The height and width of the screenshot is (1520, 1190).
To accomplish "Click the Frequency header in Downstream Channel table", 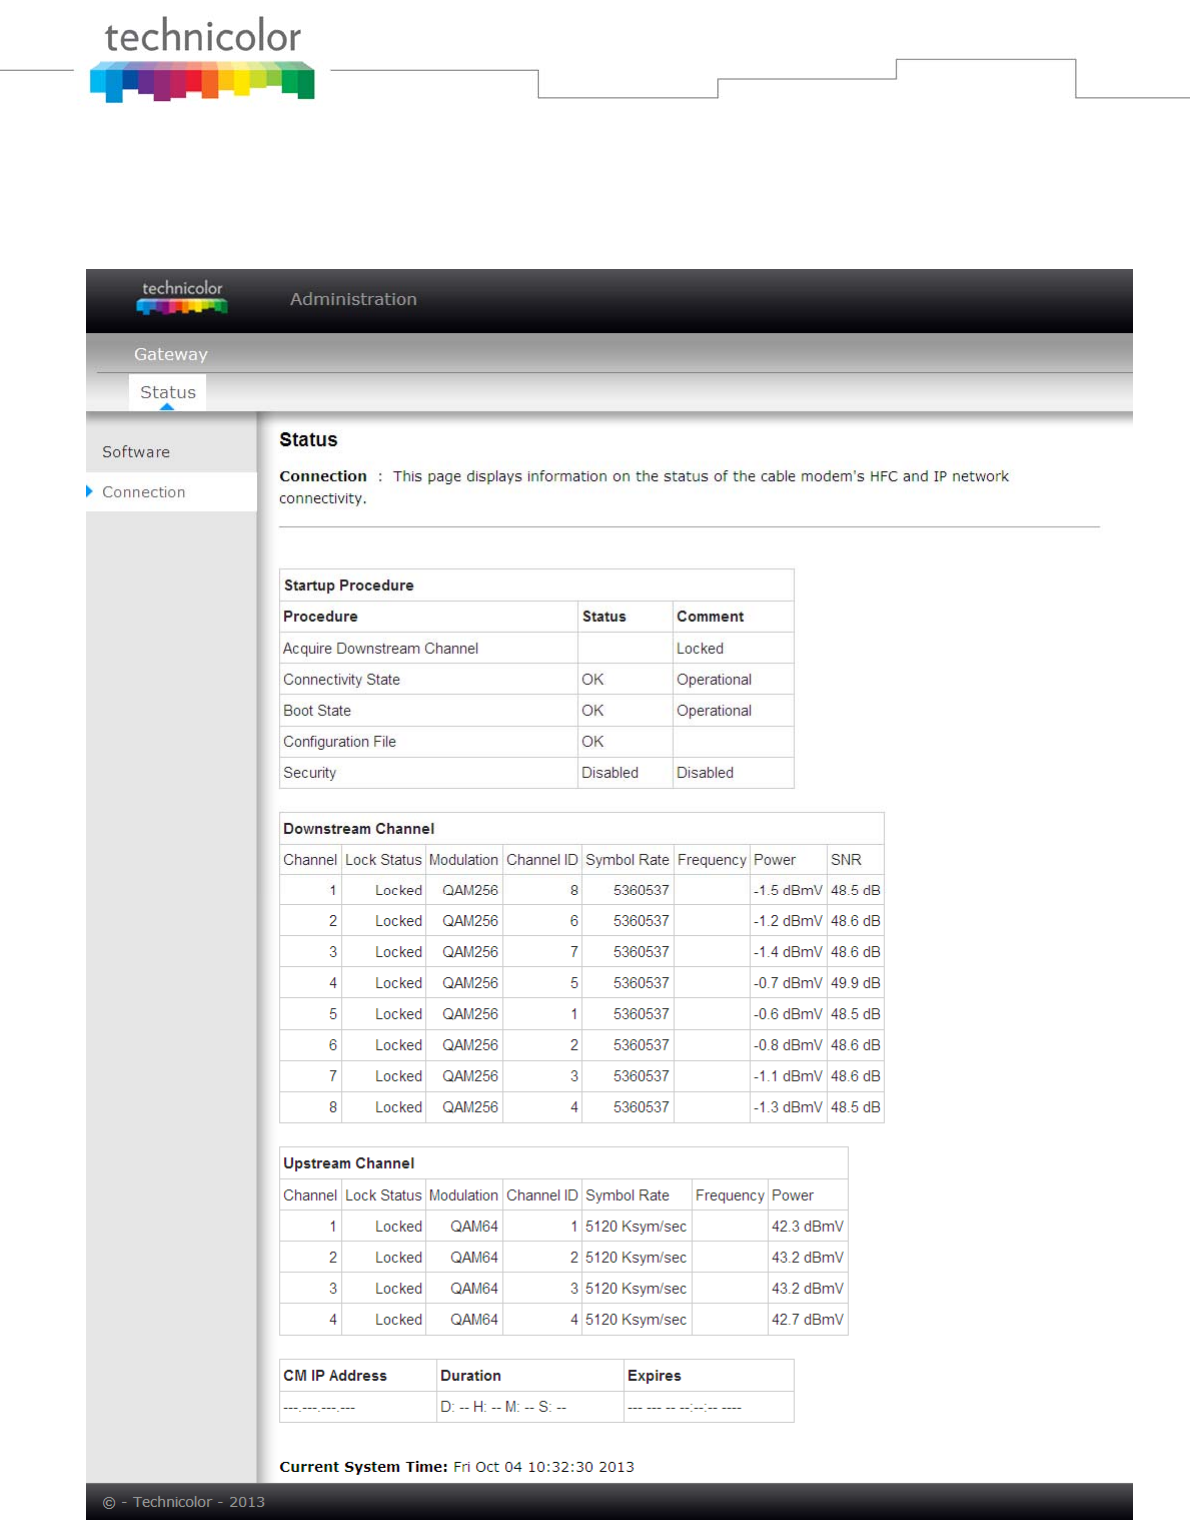I will pyautogui.click(x=712, y=859).
